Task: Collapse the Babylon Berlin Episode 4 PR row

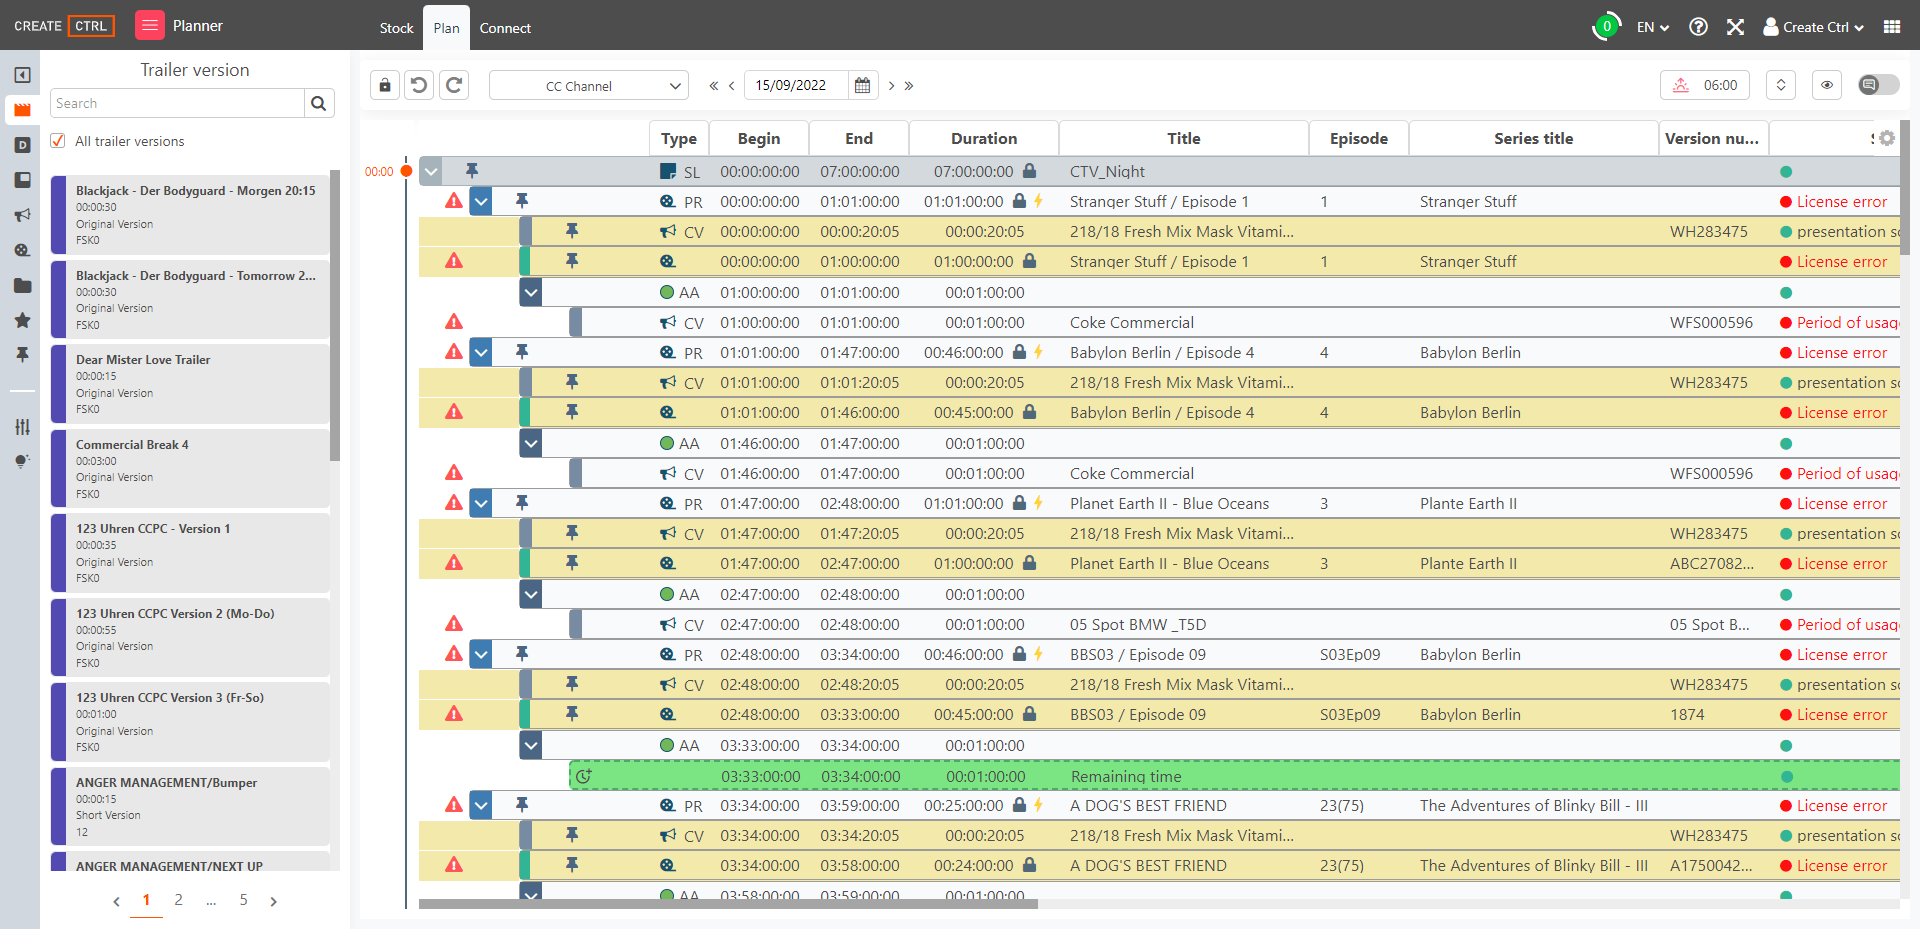Action: [x=481, y=352]
